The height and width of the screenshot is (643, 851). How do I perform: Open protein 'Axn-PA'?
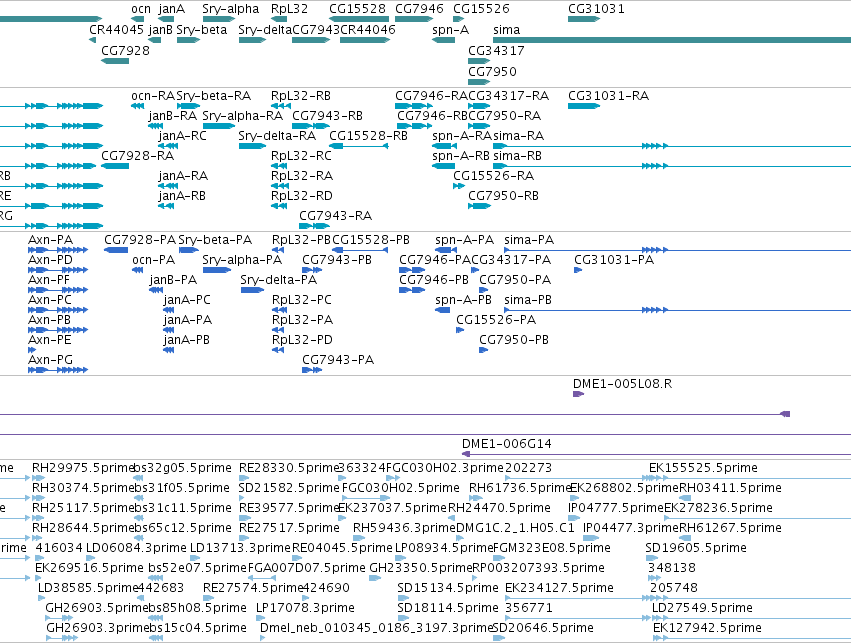pos(50,240)
